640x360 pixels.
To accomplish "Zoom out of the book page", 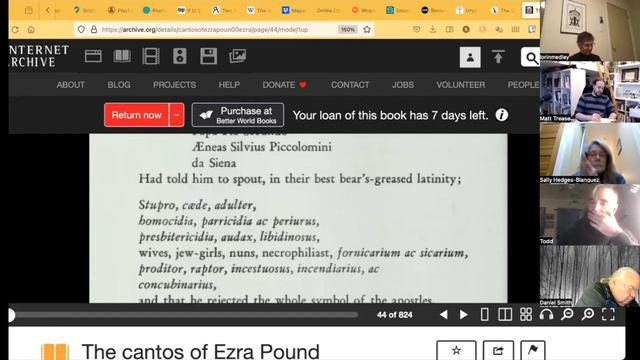I will point(567,314).
